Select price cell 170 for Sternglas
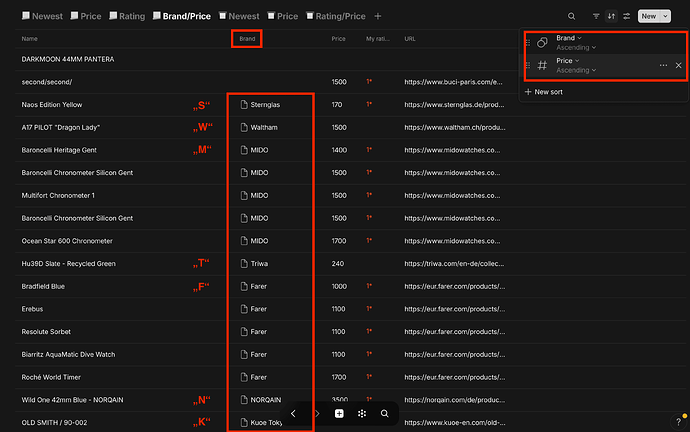This screenshot has height=432, width=690. coord(337,105)
